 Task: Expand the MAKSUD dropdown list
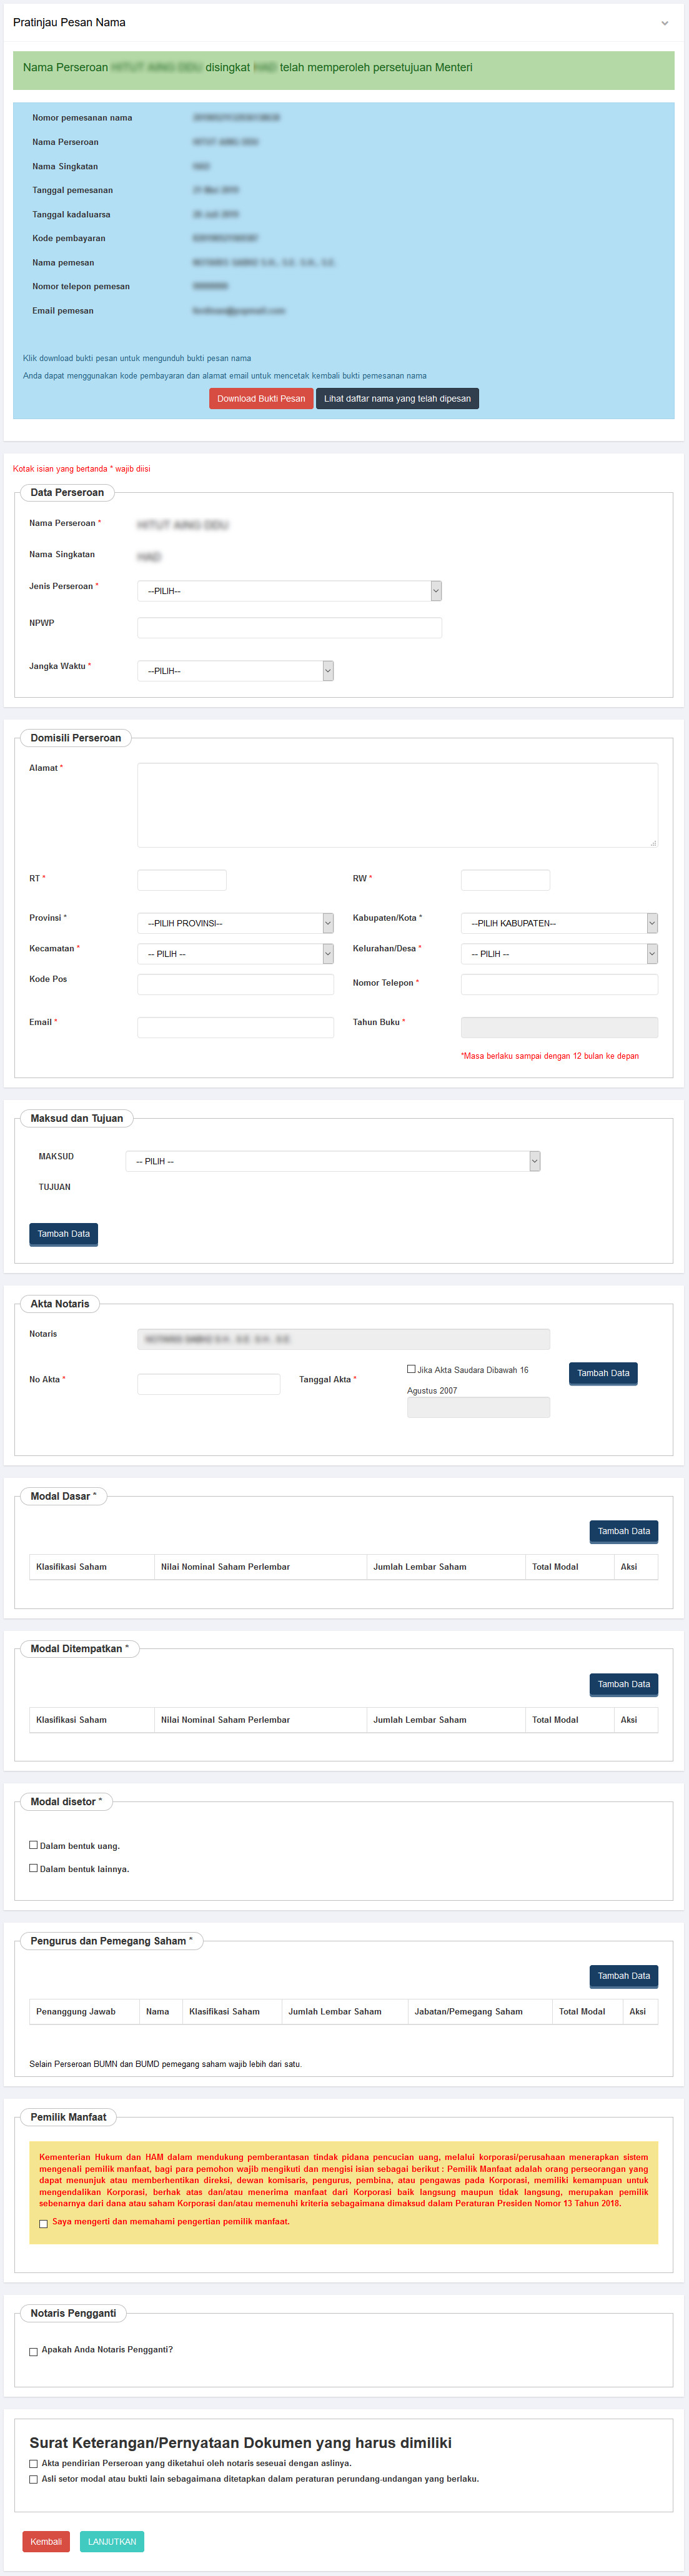(x=332, y=1161)
